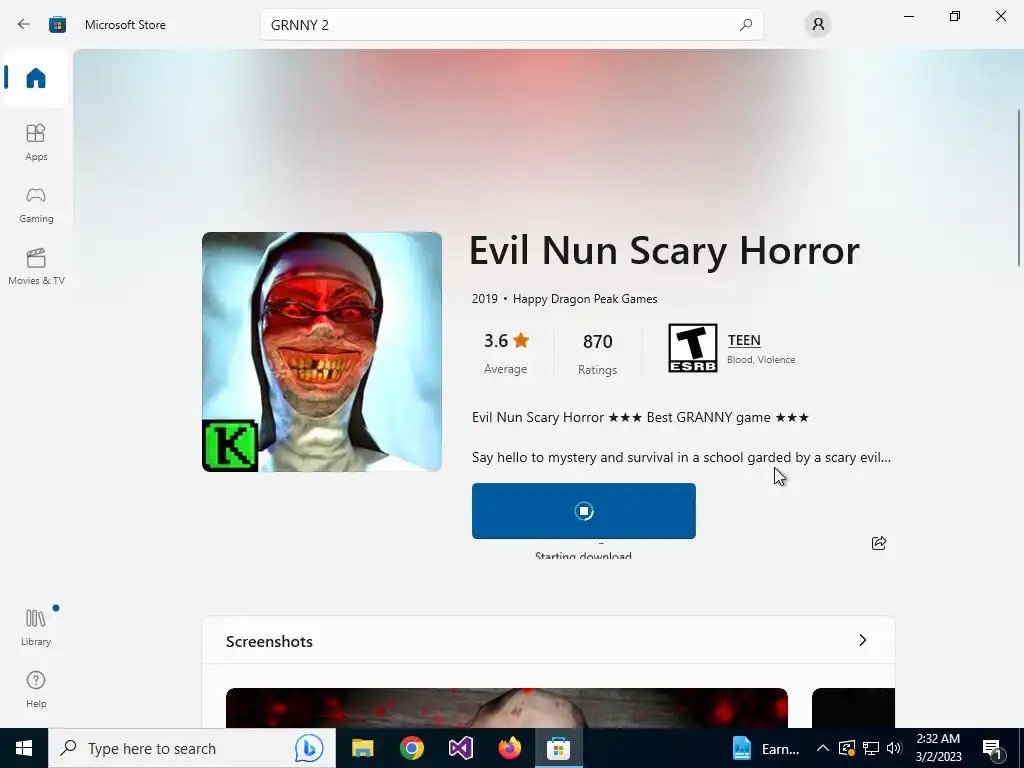Open the user account profile icon
This screenshot has height=768, width=1024.
click(x=818, y=25)
